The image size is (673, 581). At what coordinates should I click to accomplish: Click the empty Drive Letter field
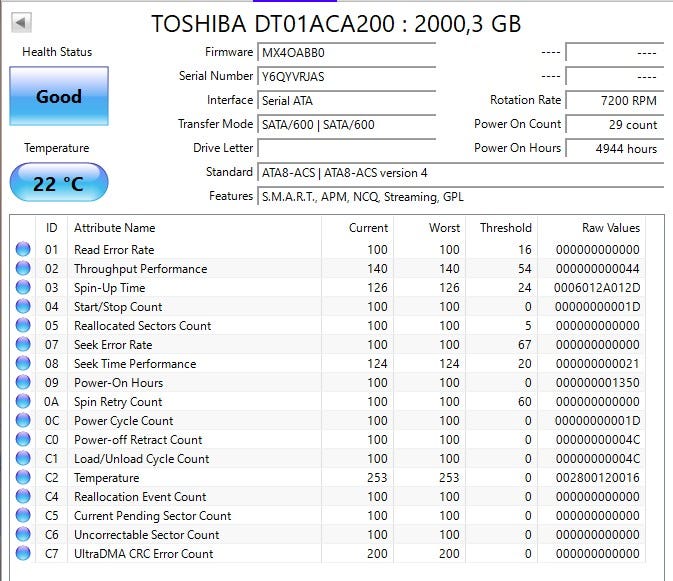click(346, 148)
